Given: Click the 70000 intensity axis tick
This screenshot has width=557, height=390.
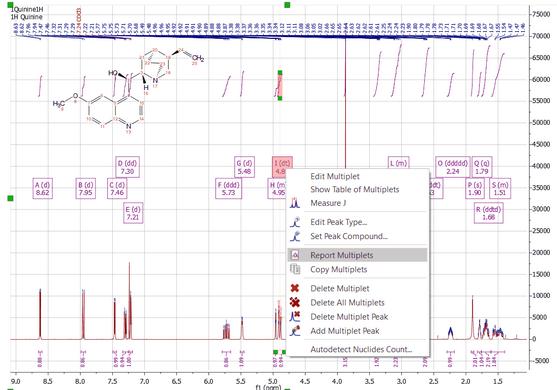Looking at the screenshot, I should pyautogui.click(x=541, y=36).
